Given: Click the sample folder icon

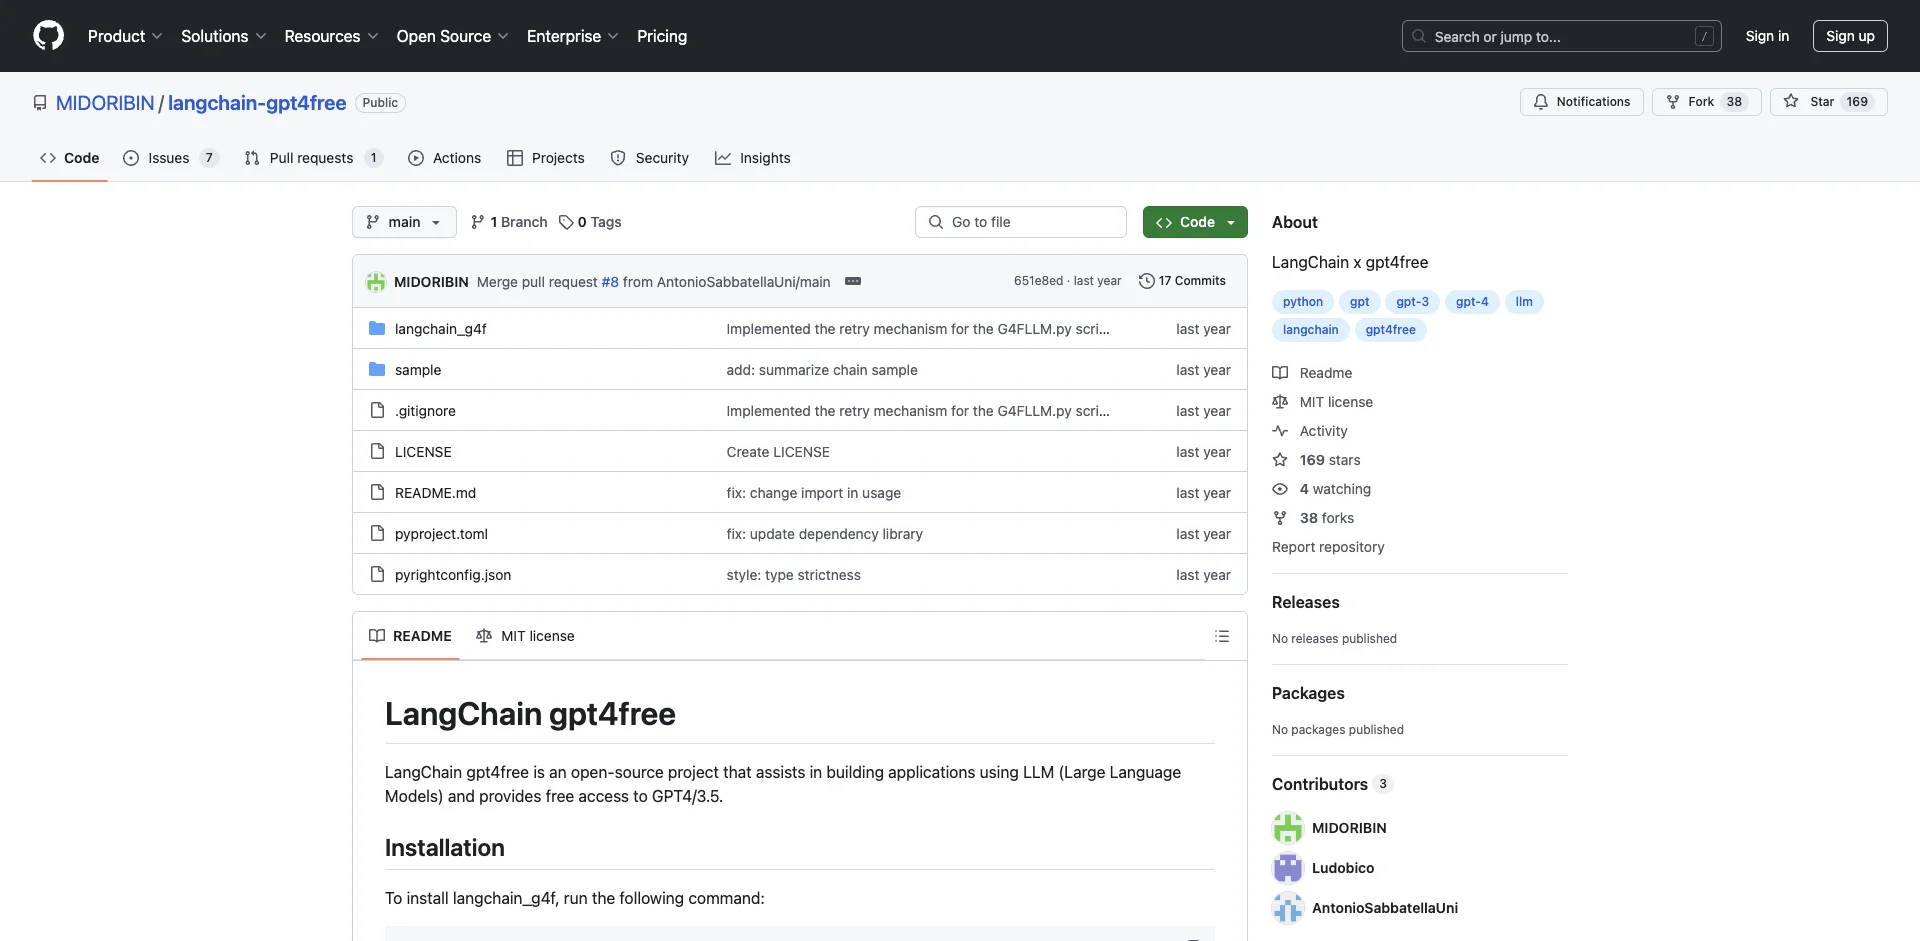Looking at the screenshot, I should tap(377, 369).
